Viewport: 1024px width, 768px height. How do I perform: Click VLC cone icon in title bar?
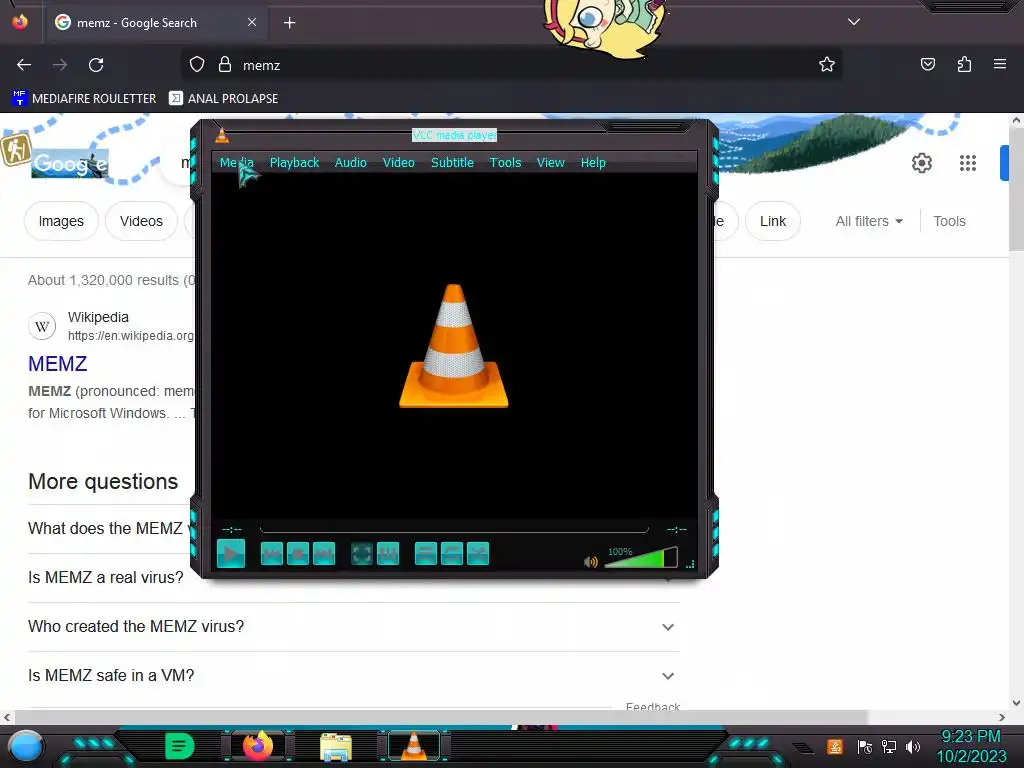point(222,135)
